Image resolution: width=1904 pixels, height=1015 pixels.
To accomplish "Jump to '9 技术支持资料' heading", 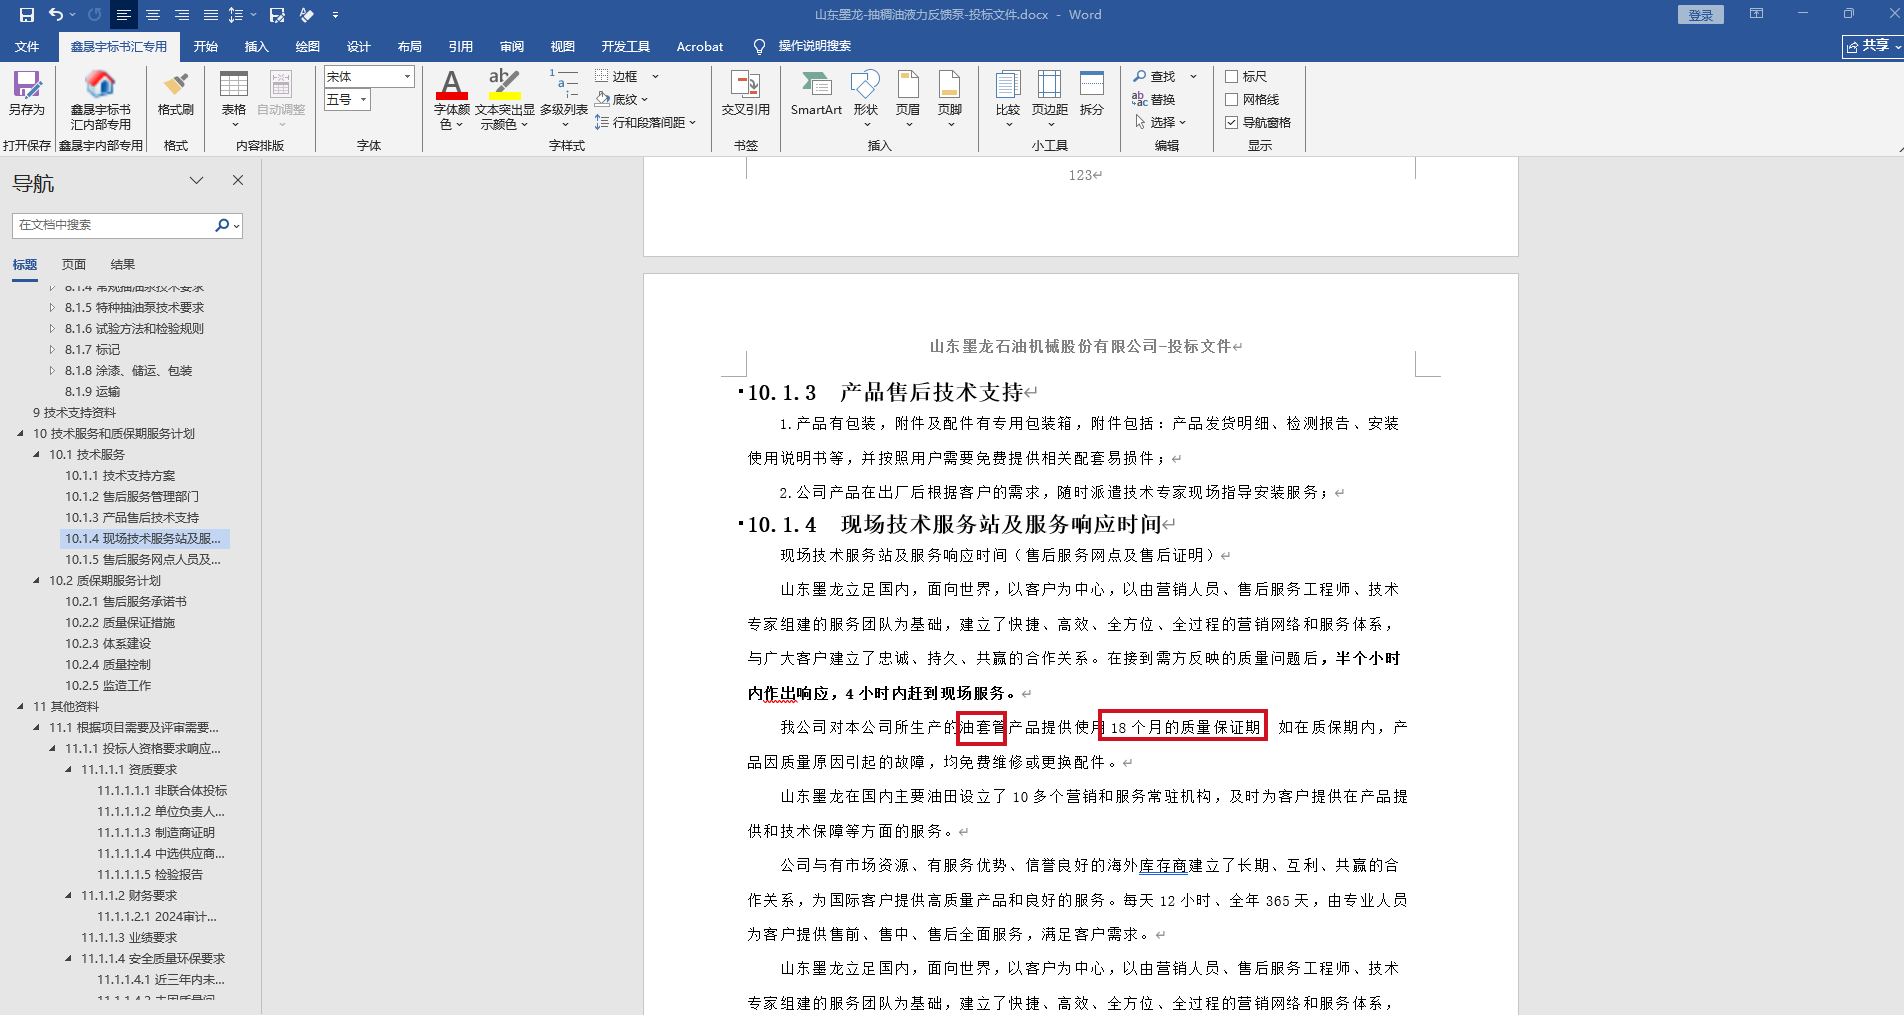I will pyautogui.click(x=74, y=412).
